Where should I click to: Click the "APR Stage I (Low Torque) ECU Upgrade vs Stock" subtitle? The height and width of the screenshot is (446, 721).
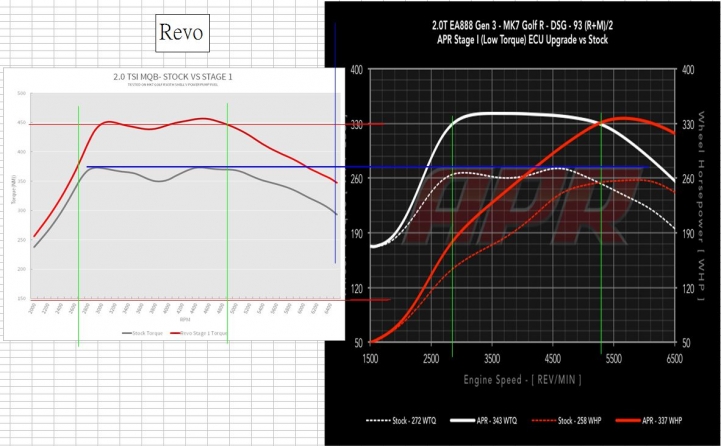(x=522, y=40)
